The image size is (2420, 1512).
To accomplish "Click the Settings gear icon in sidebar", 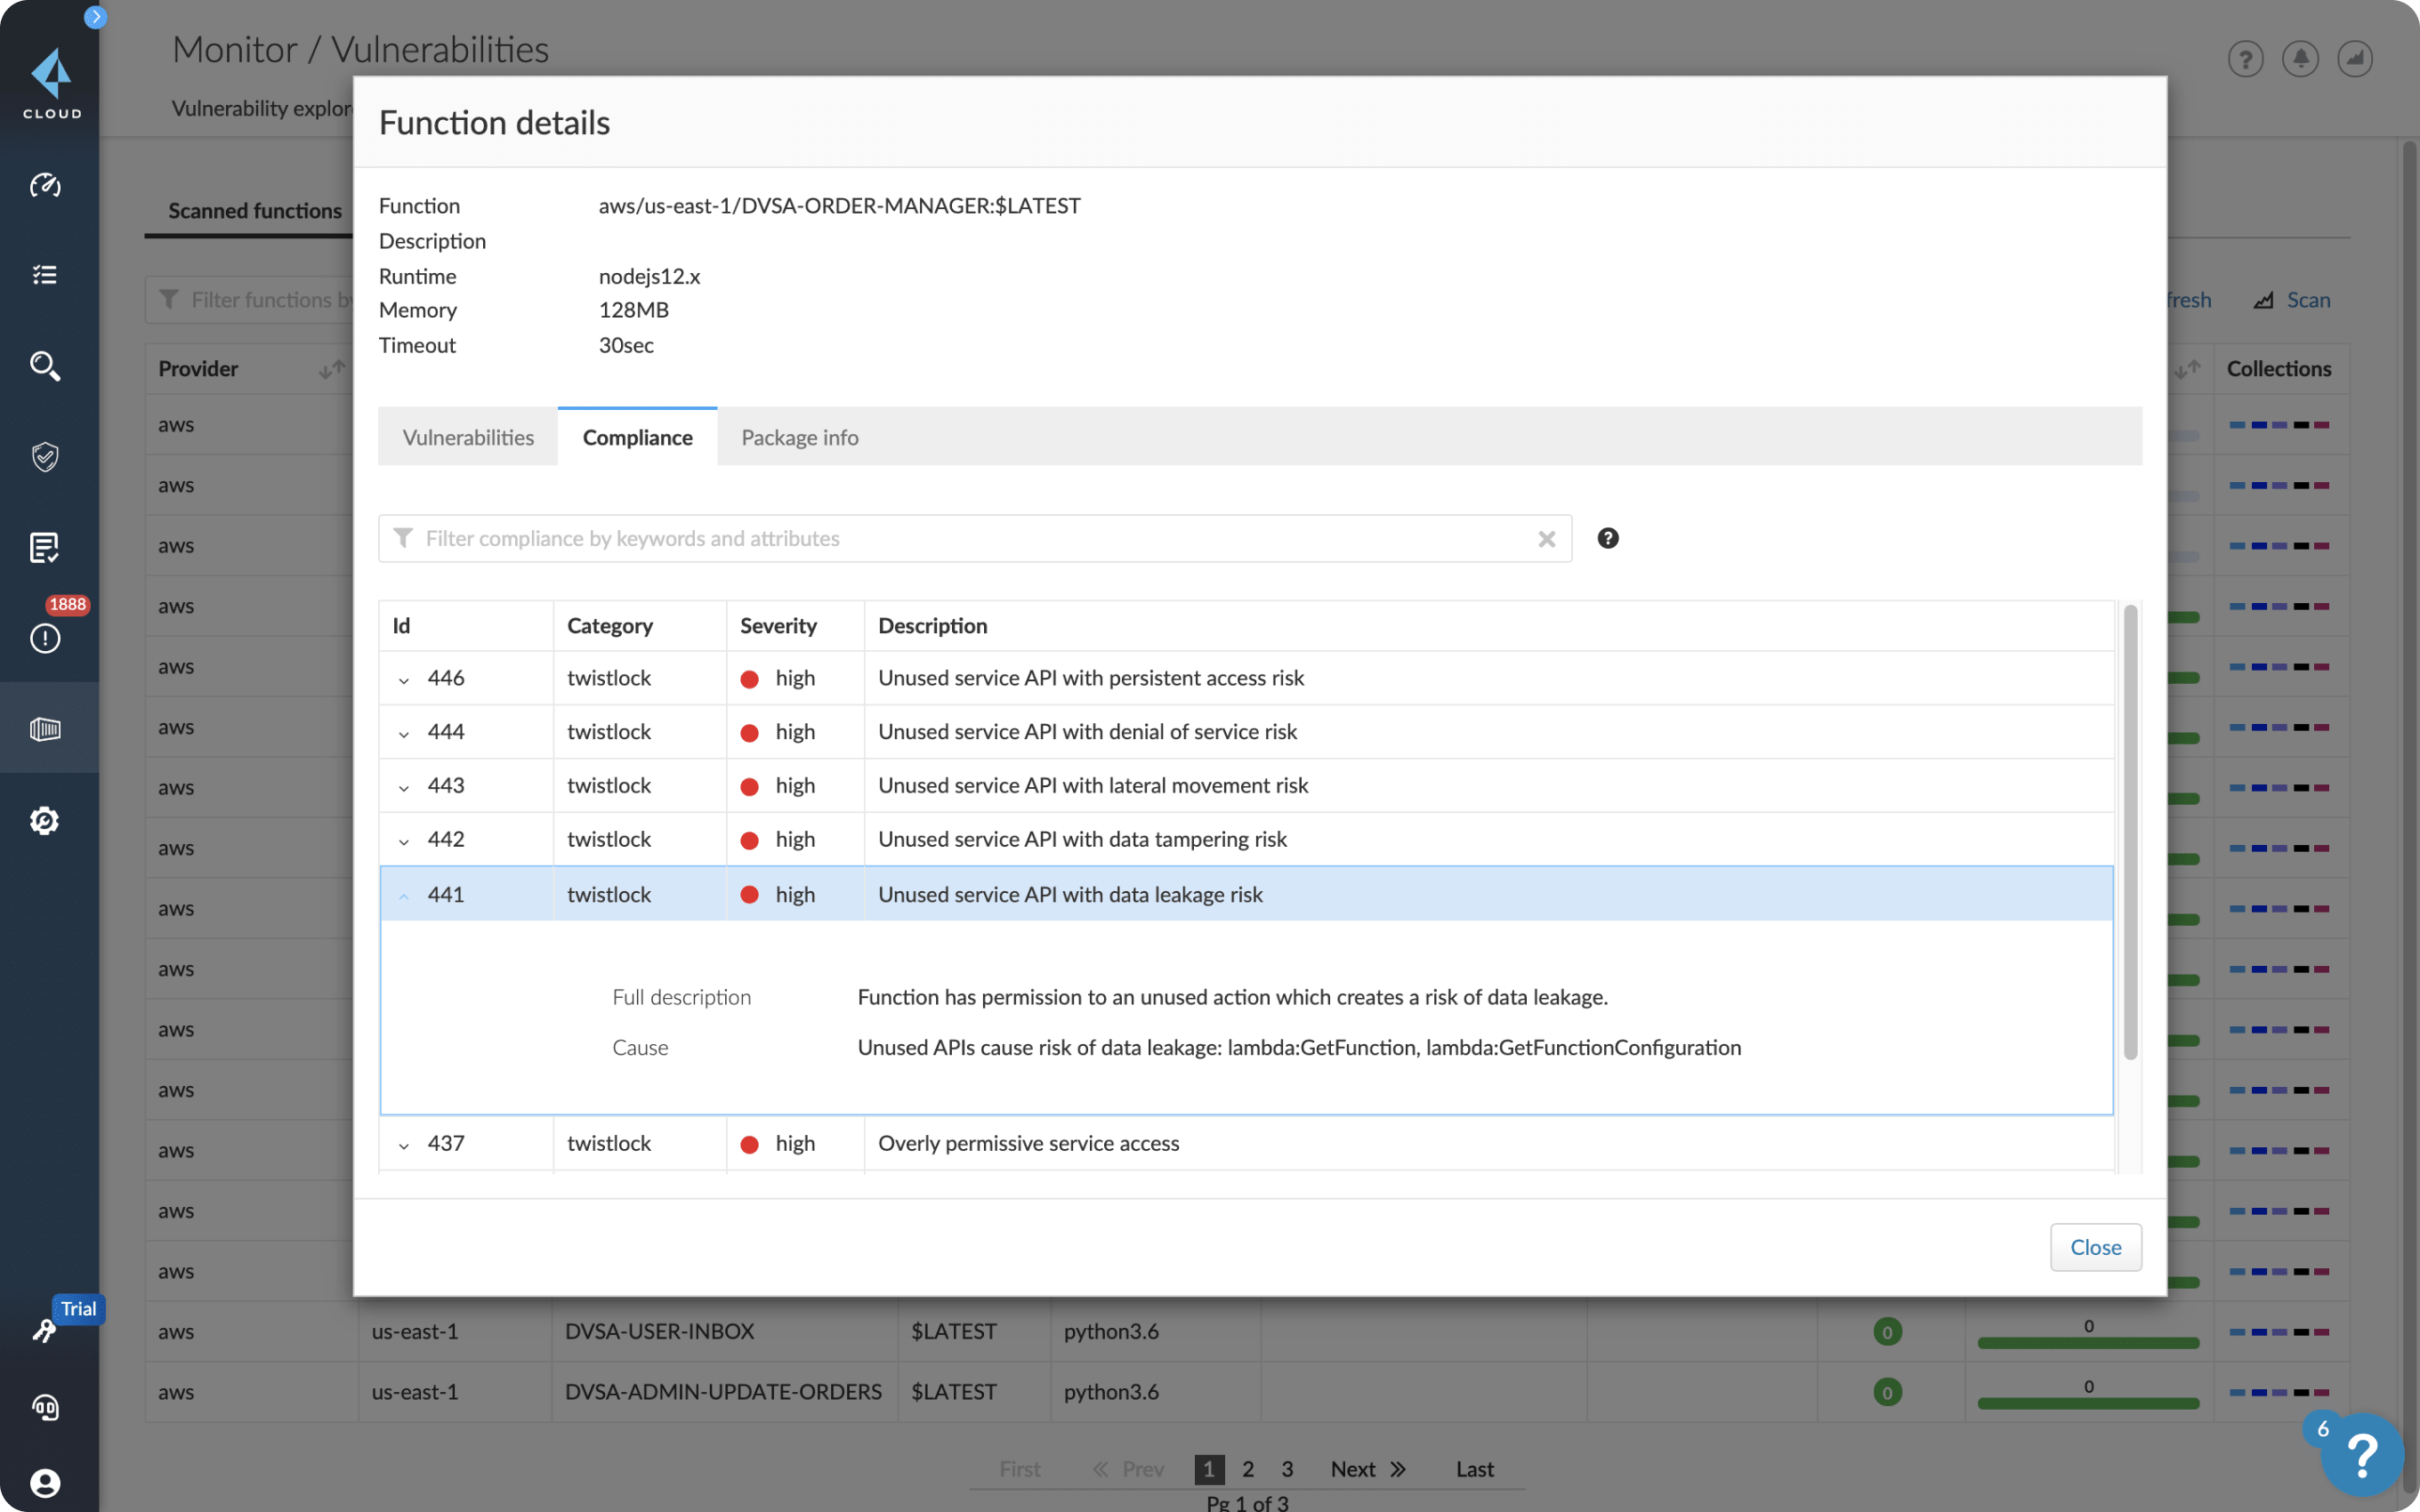I will click(x=45, y=820).
